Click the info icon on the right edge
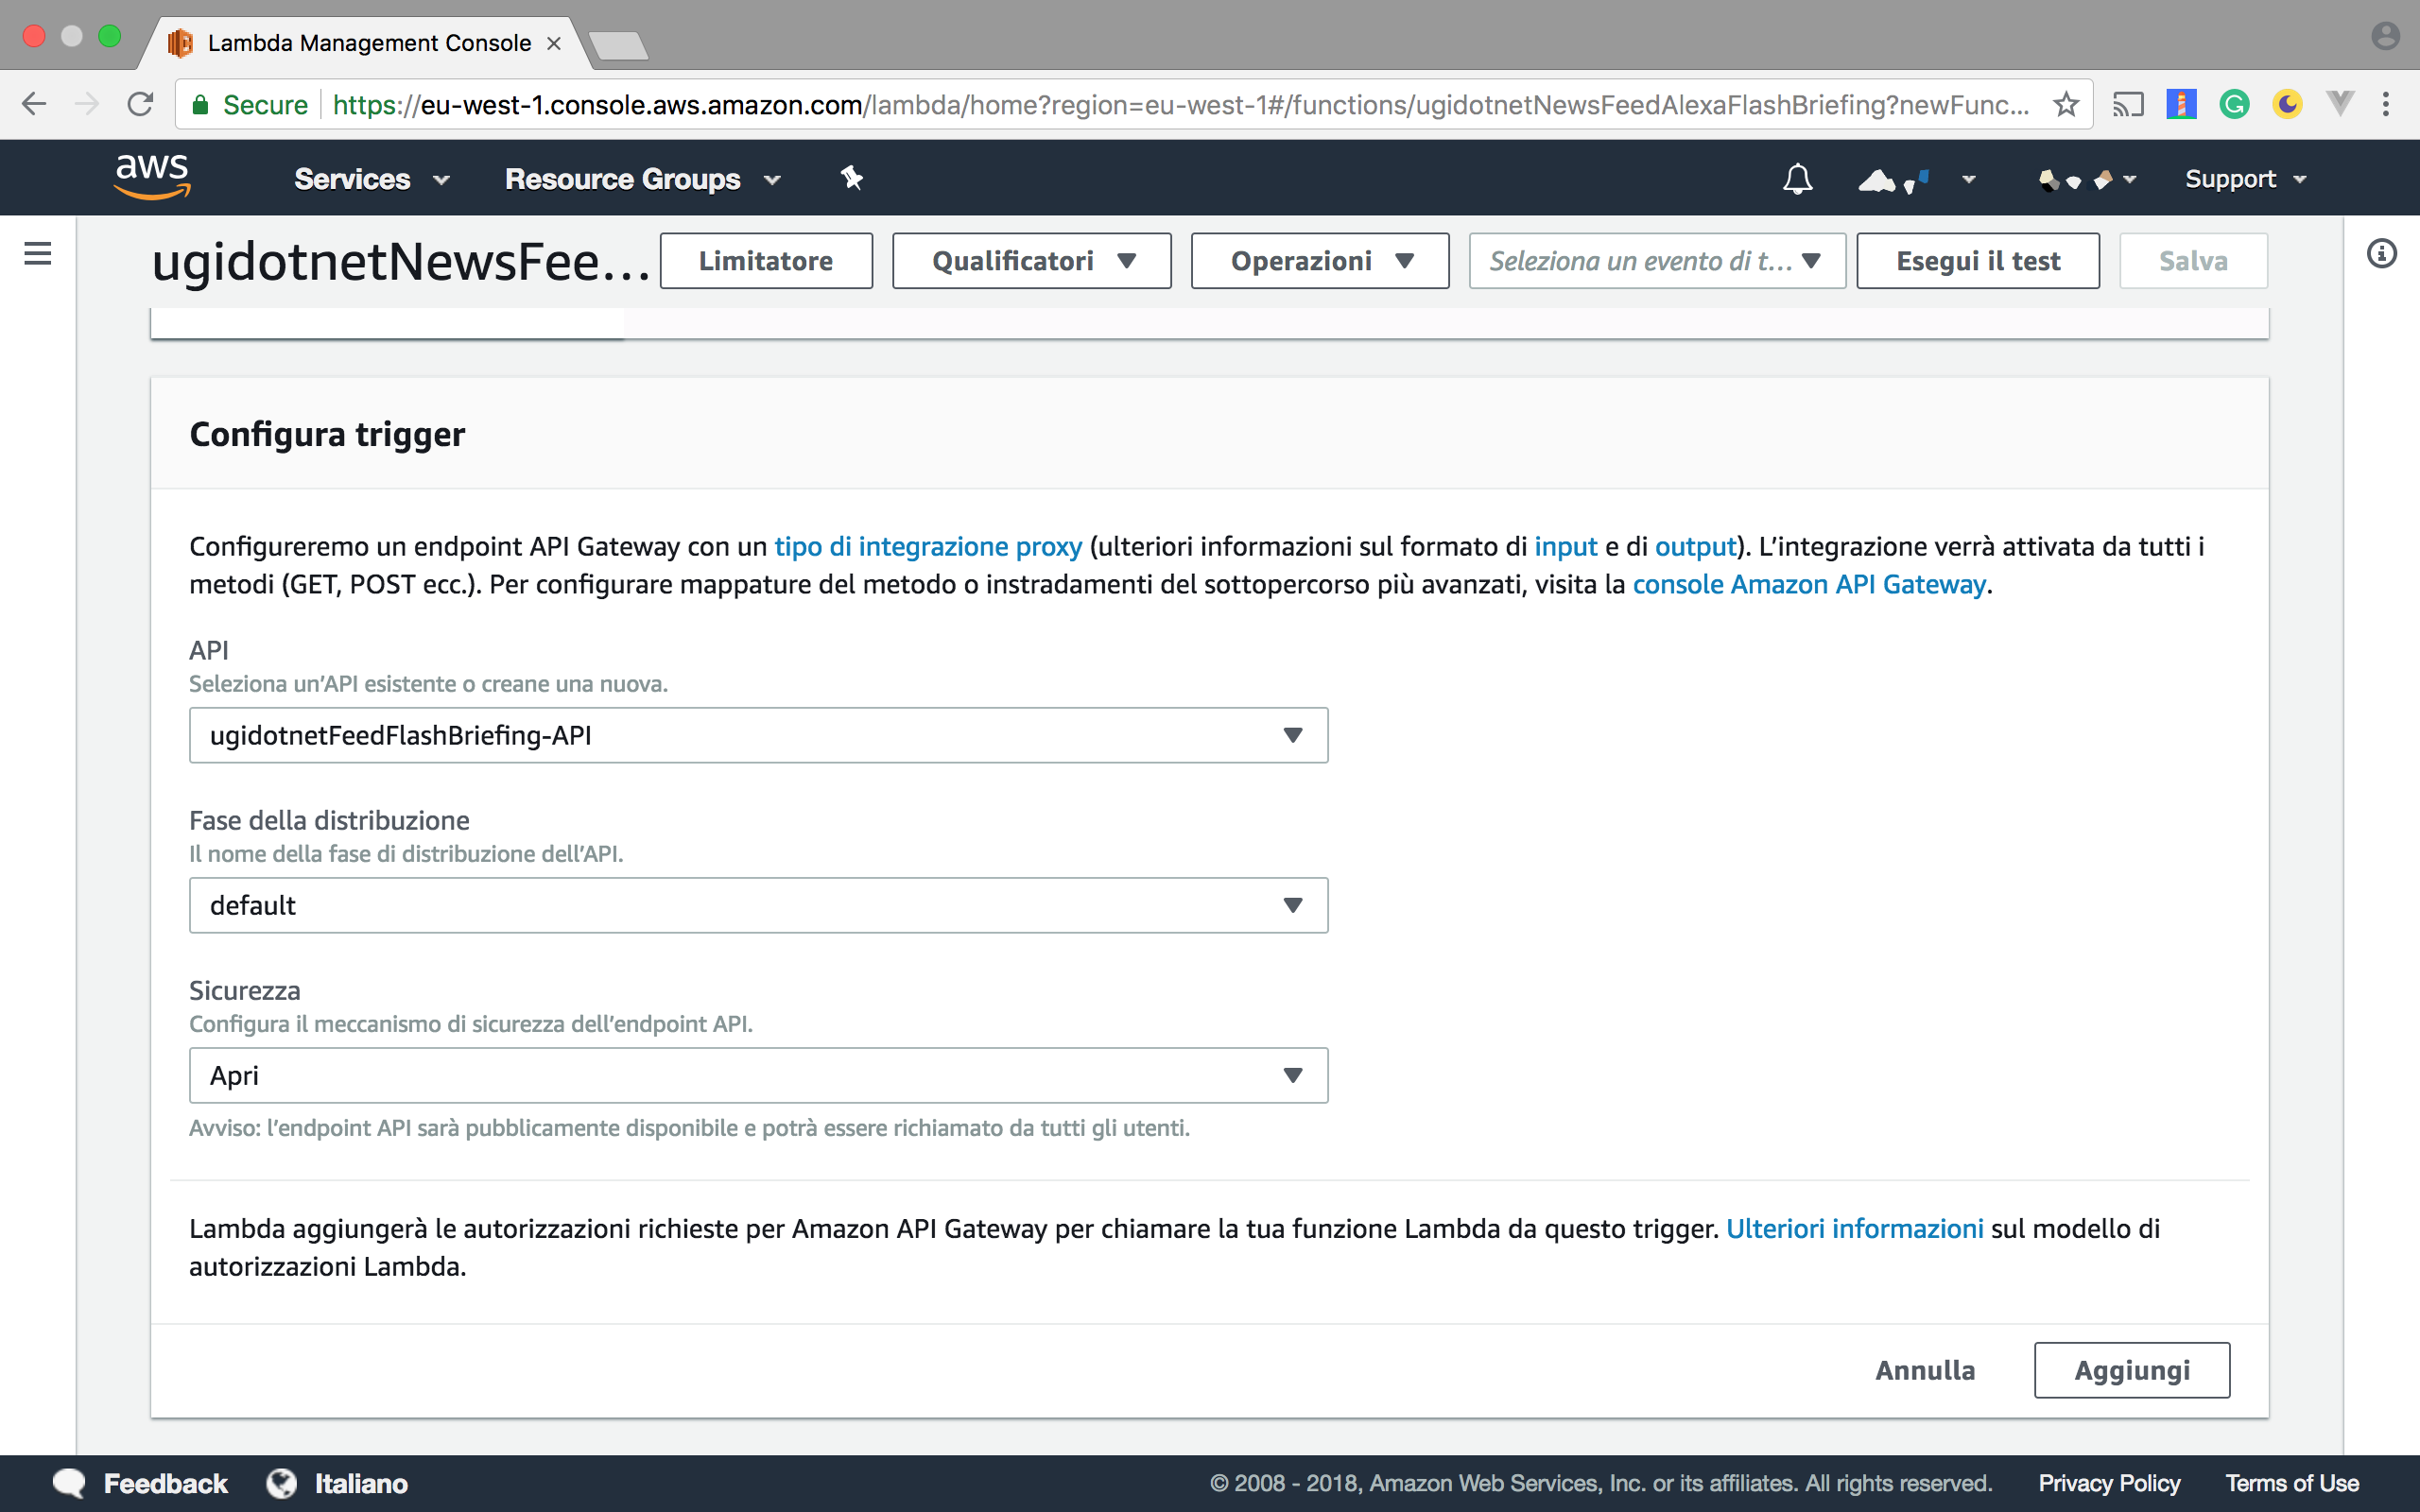Viewport: 2420px width, 1512px height. [x=2381, y=253]
